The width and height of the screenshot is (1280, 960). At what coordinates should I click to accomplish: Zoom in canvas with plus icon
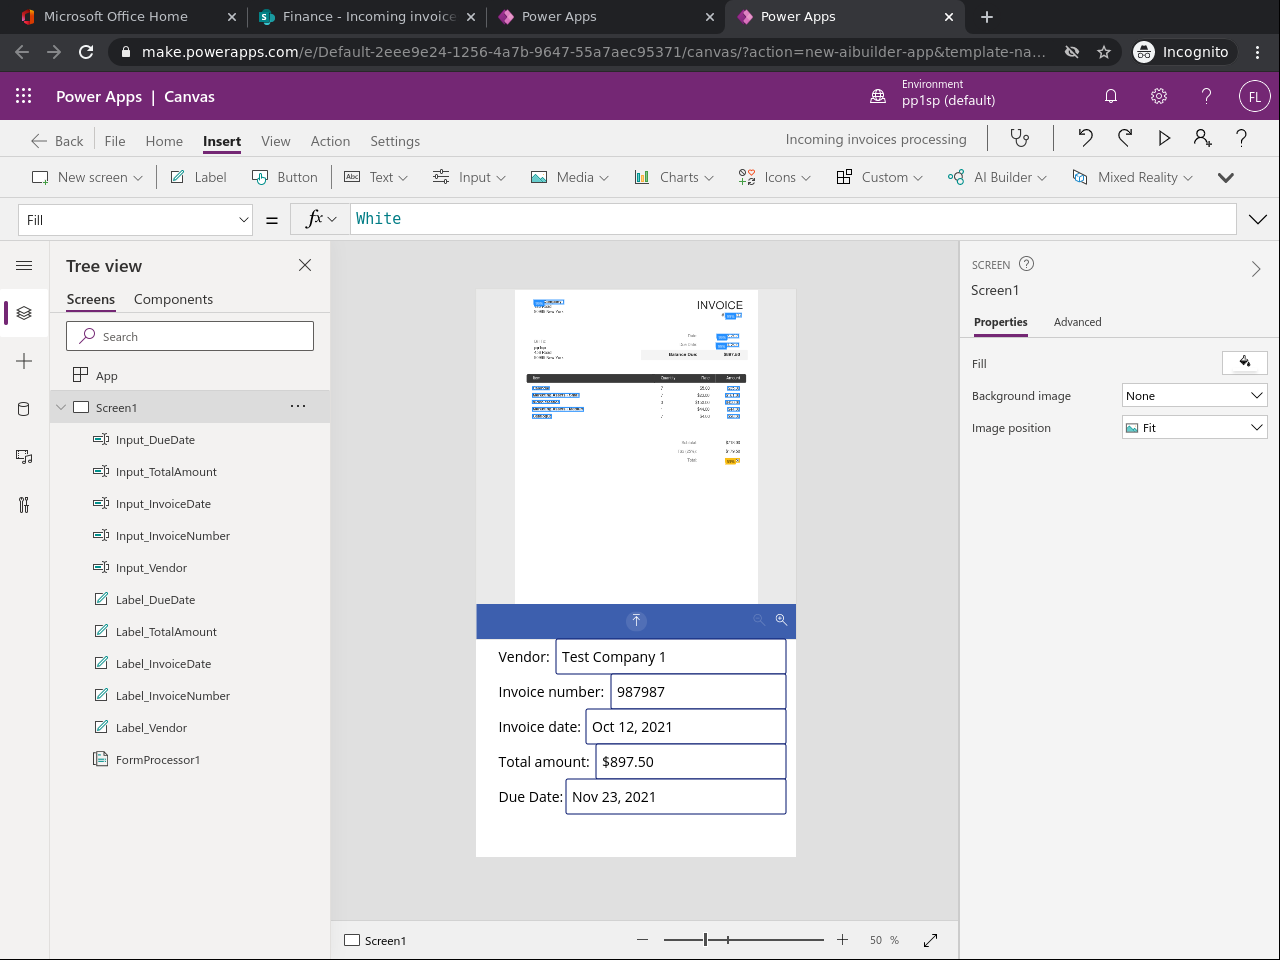[843, 940]
